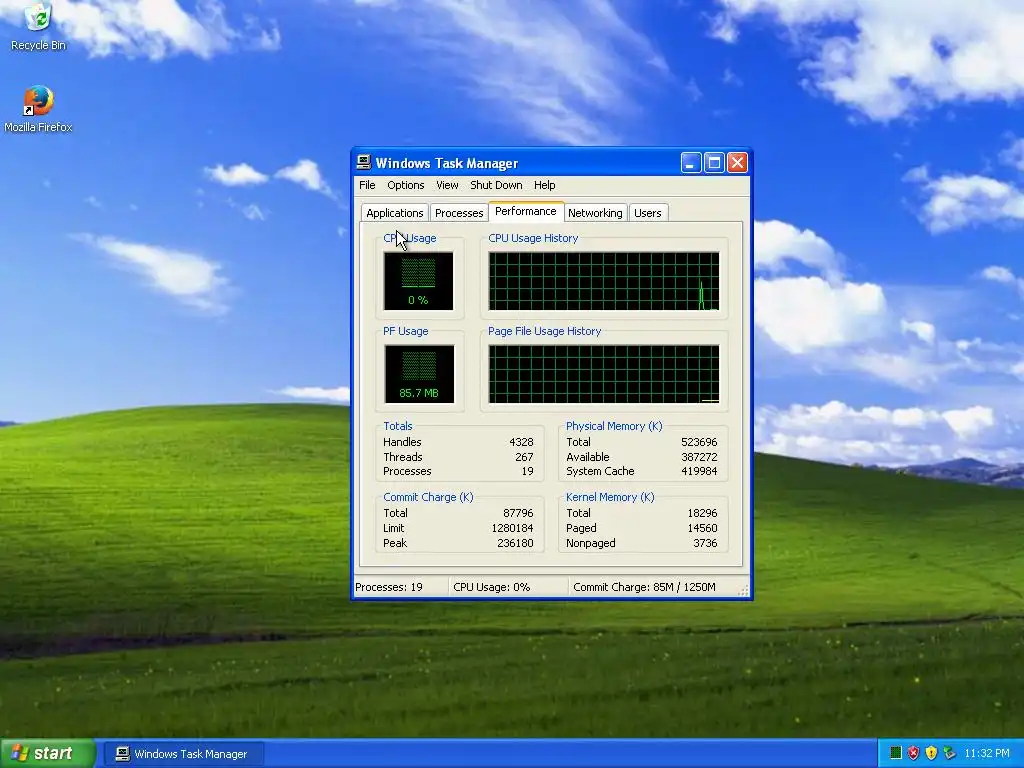Click the green CPU meter tray icon

tap(895, 753)
